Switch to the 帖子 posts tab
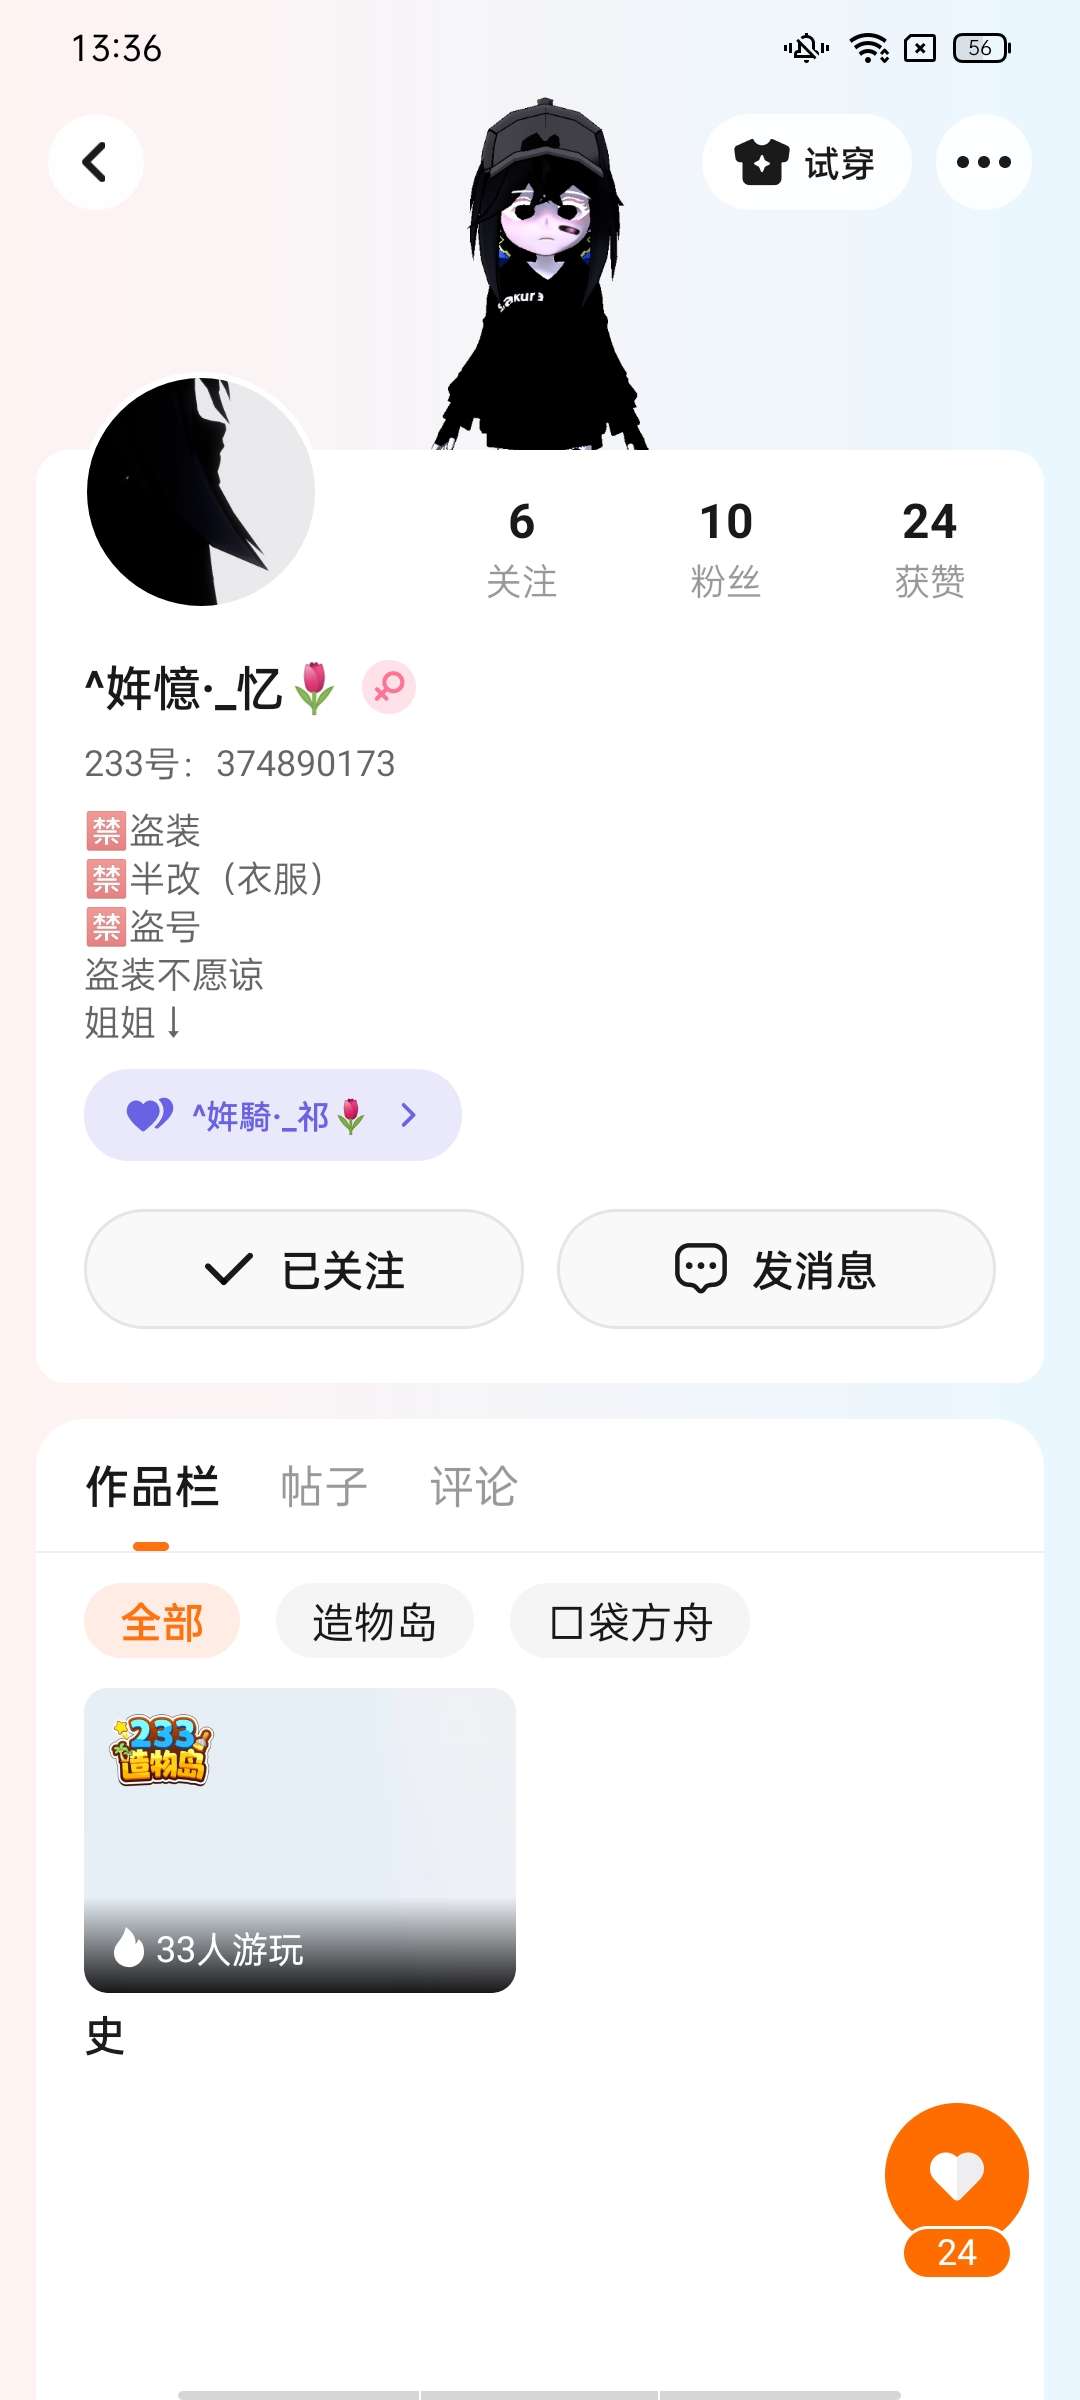This screenshot has width=1080, height=2400. click(324, 1486)
